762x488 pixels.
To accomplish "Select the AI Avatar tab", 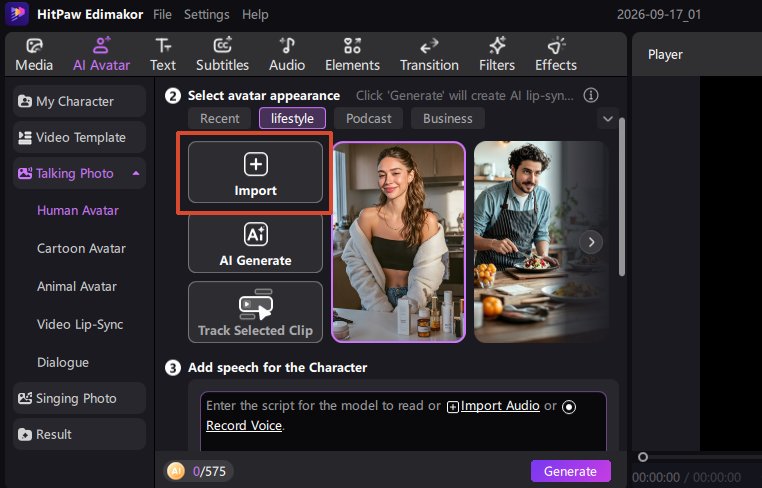I will (102, 54).
